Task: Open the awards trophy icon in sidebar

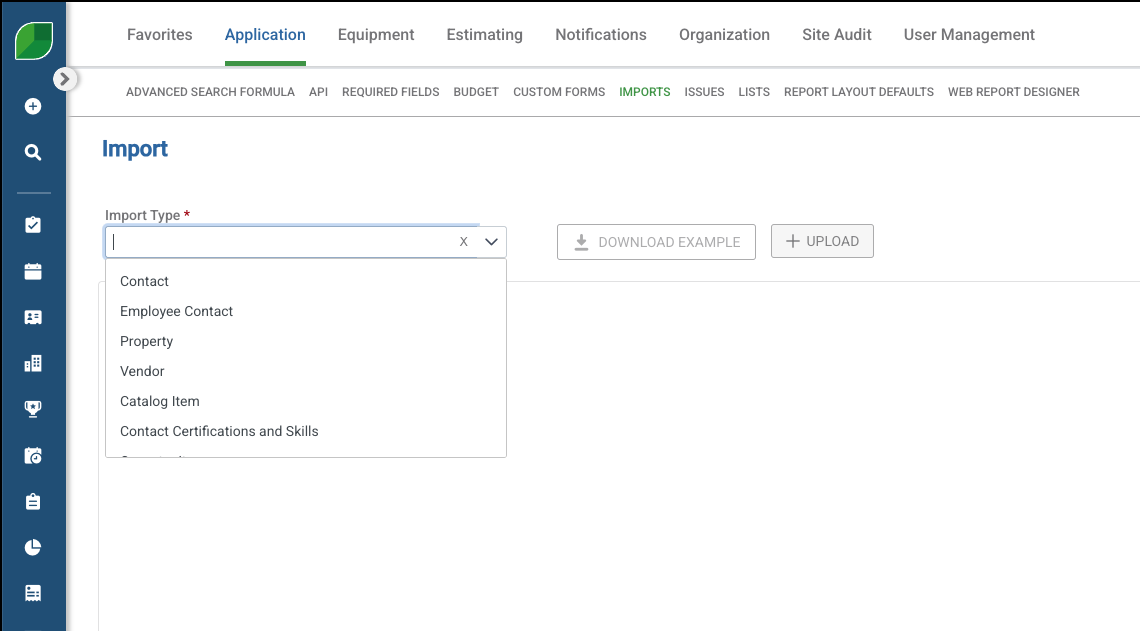Action: (x=33, y=409)
